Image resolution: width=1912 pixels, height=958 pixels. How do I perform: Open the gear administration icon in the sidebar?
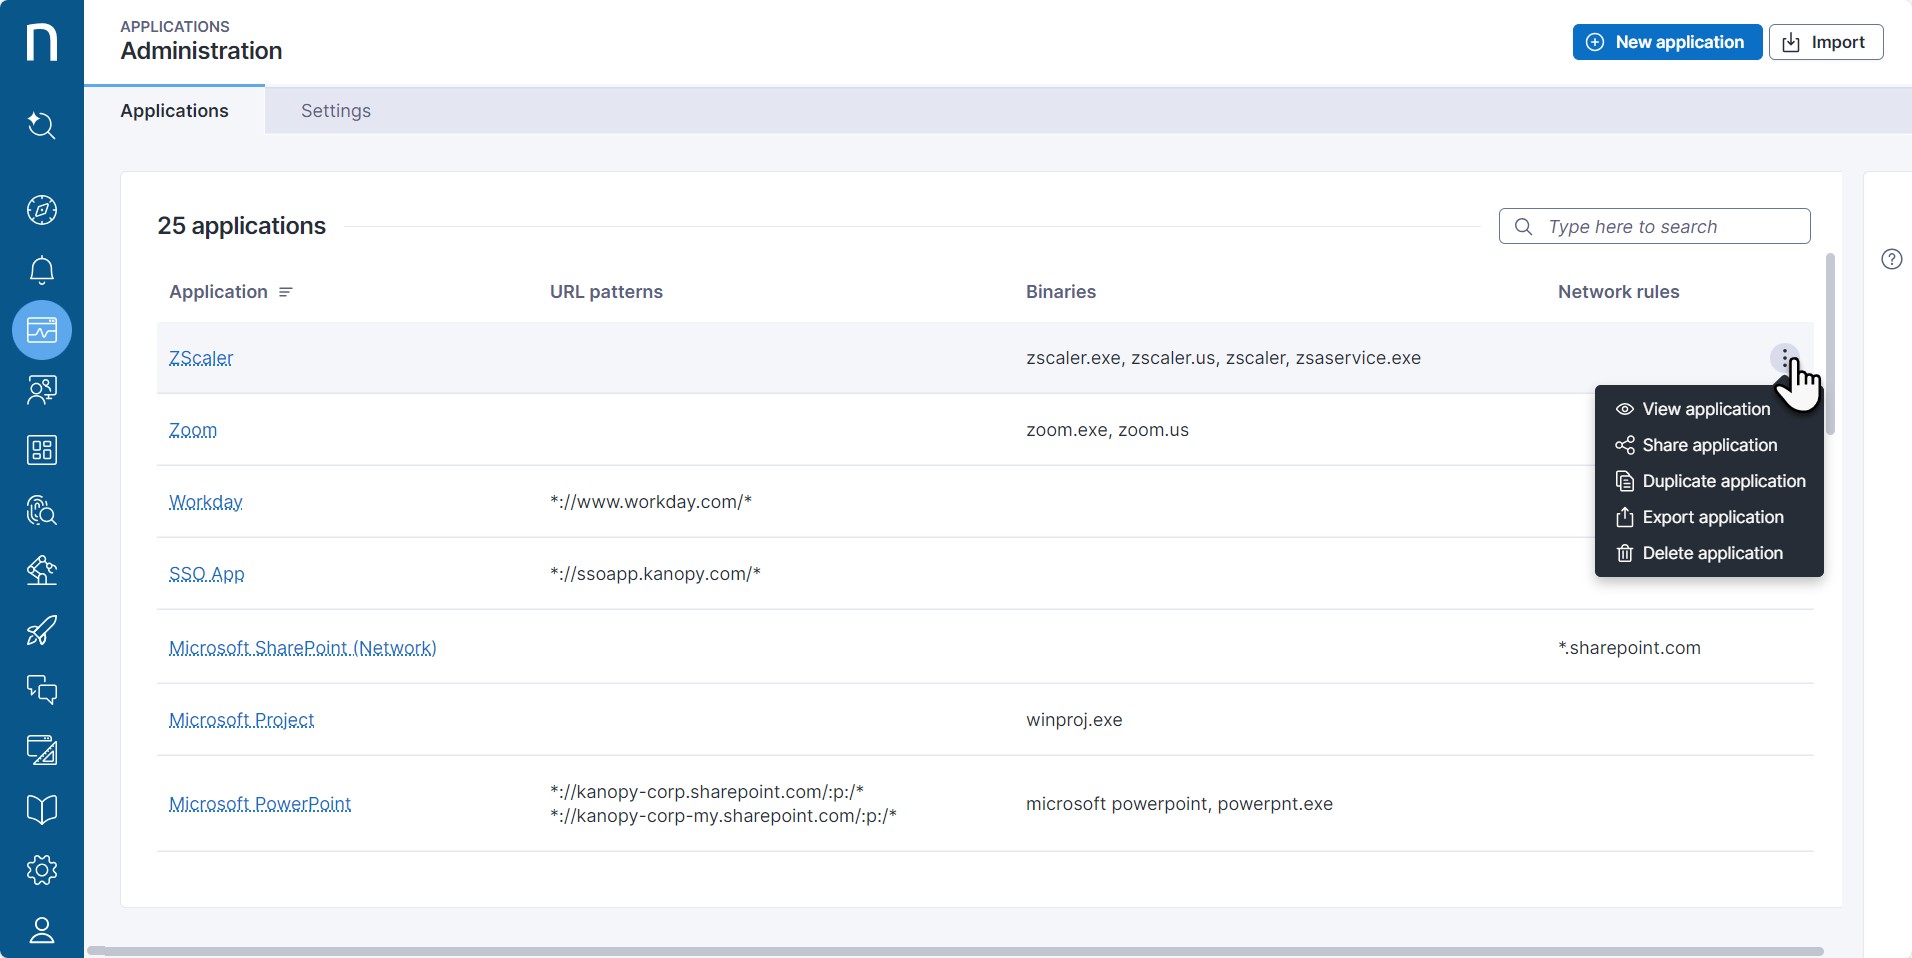tap(42, 870)
